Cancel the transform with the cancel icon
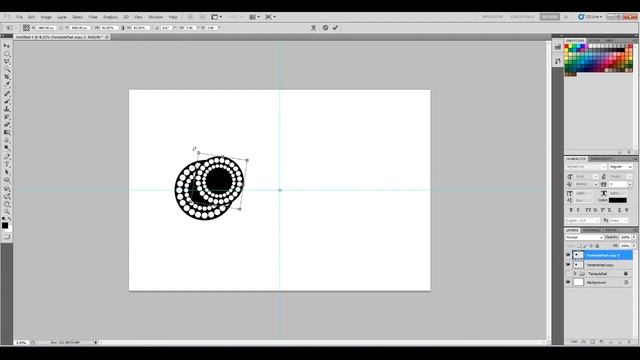Screen dimensions: 640x360 coord(325,28)
